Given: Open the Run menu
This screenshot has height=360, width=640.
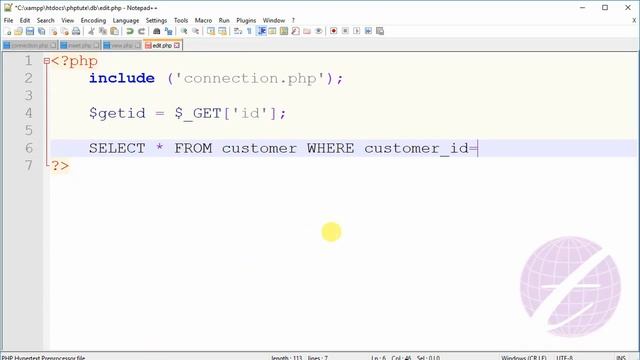Looking at the screenshot, I should (x=224, y=20).
